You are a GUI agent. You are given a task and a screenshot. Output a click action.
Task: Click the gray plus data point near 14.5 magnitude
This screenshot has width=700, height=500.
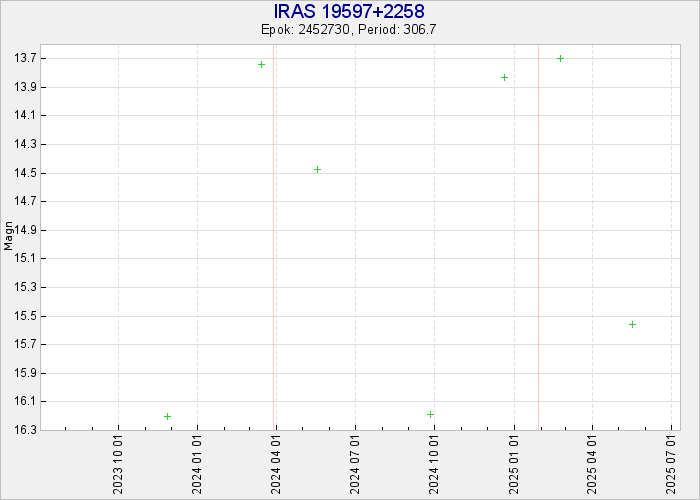(x=317, y=169)
